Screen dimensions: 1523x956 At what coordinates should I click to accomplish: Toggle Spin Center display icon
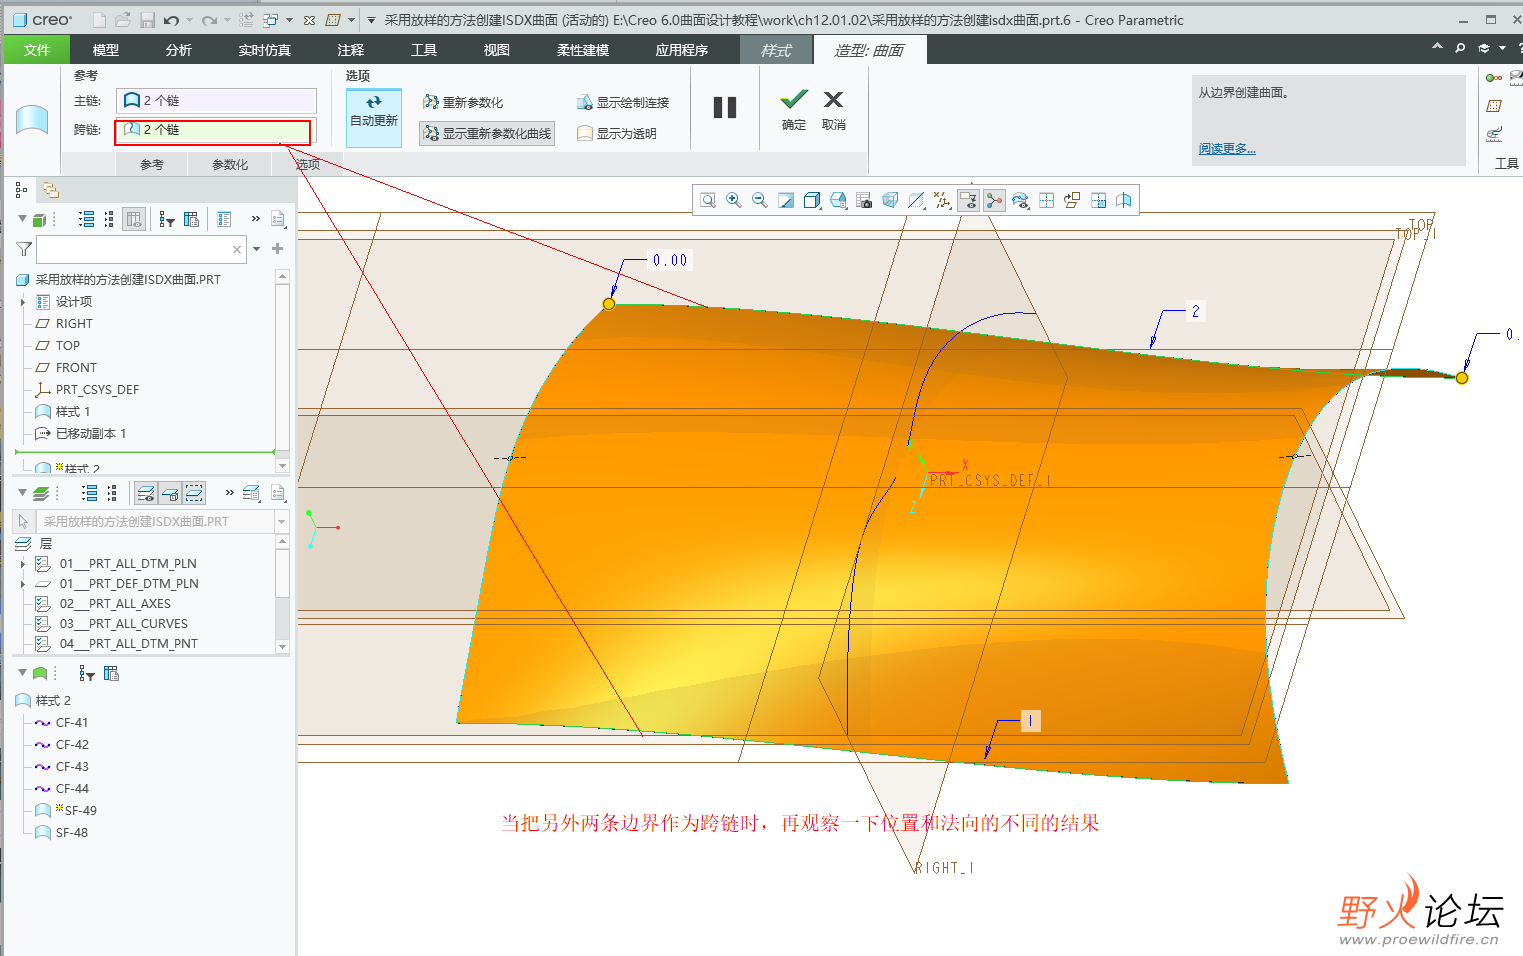click(x=994, y=200)
